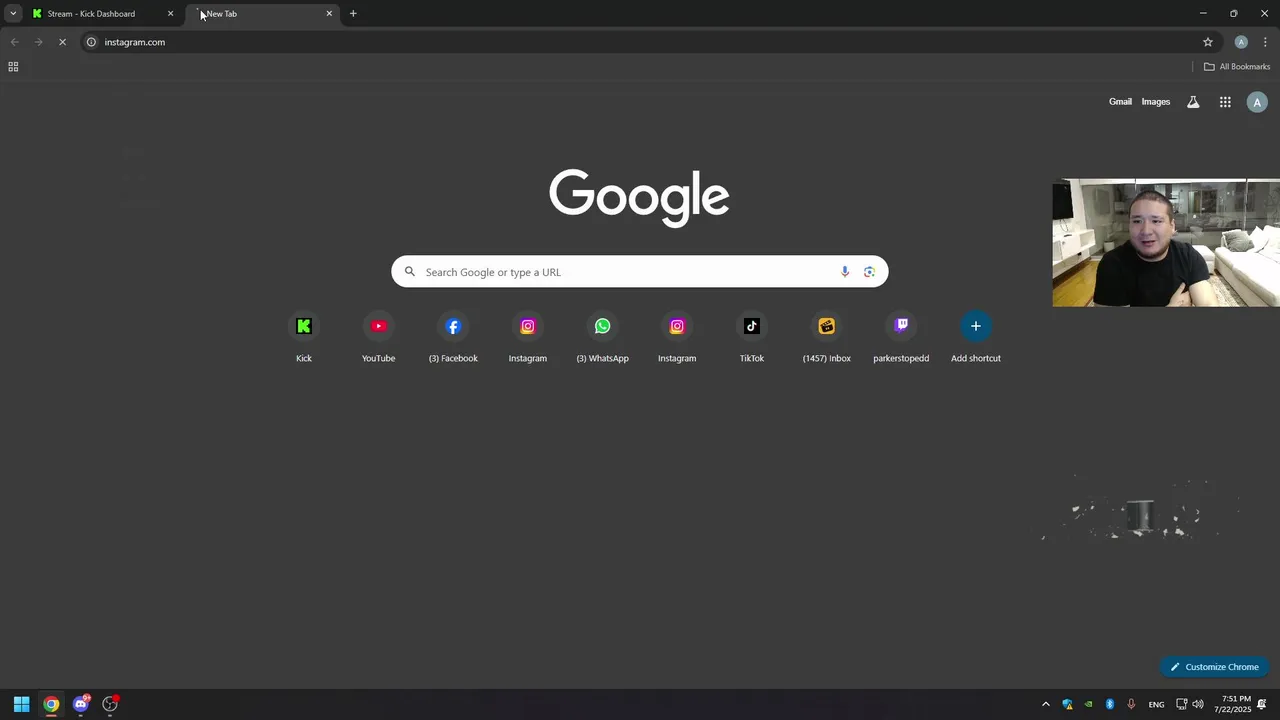
Task: Go back to the previous page
Action: click(14, 42)
